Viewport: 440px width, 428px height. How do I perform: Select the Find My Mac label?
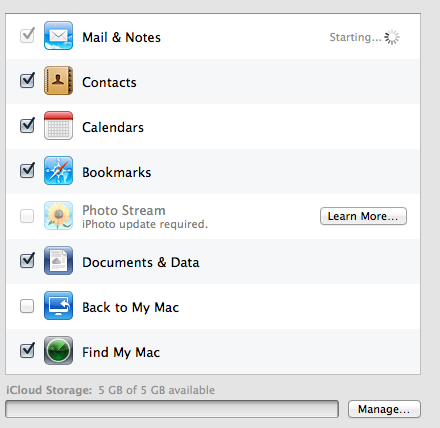pyautogui.click(x=121, y=352)
